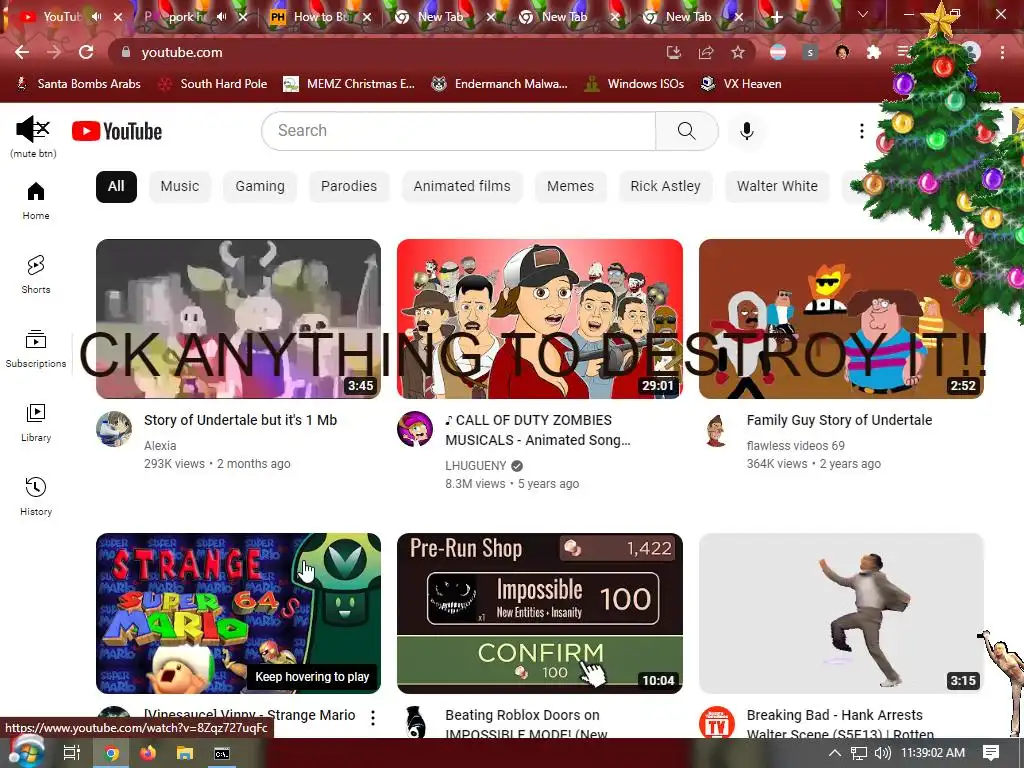Select the 'Rick Astley' filter chip
1024x768 pixels.
pos(665,186)
